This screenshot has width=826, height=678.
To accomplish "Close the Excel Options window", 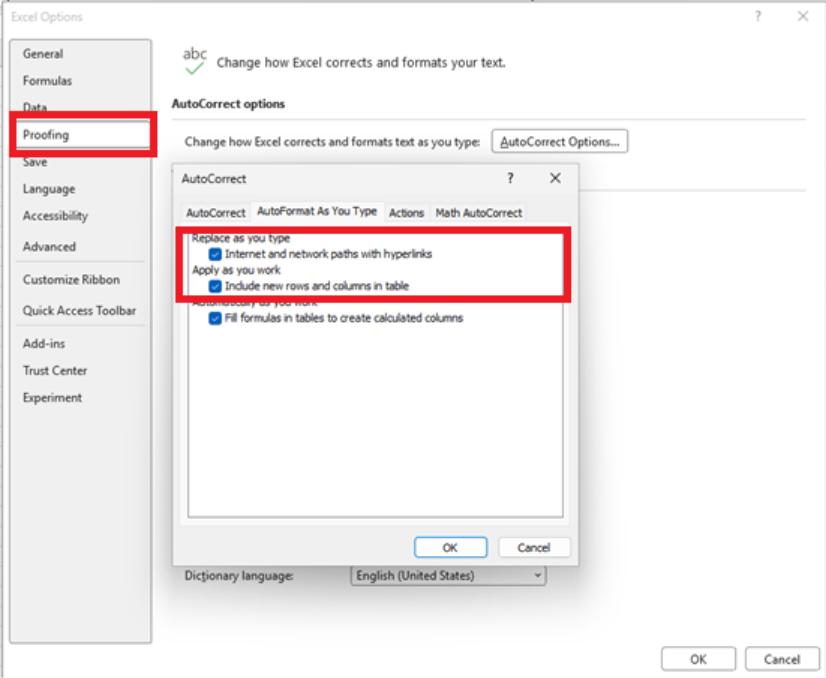I will (x=803, y=16).
